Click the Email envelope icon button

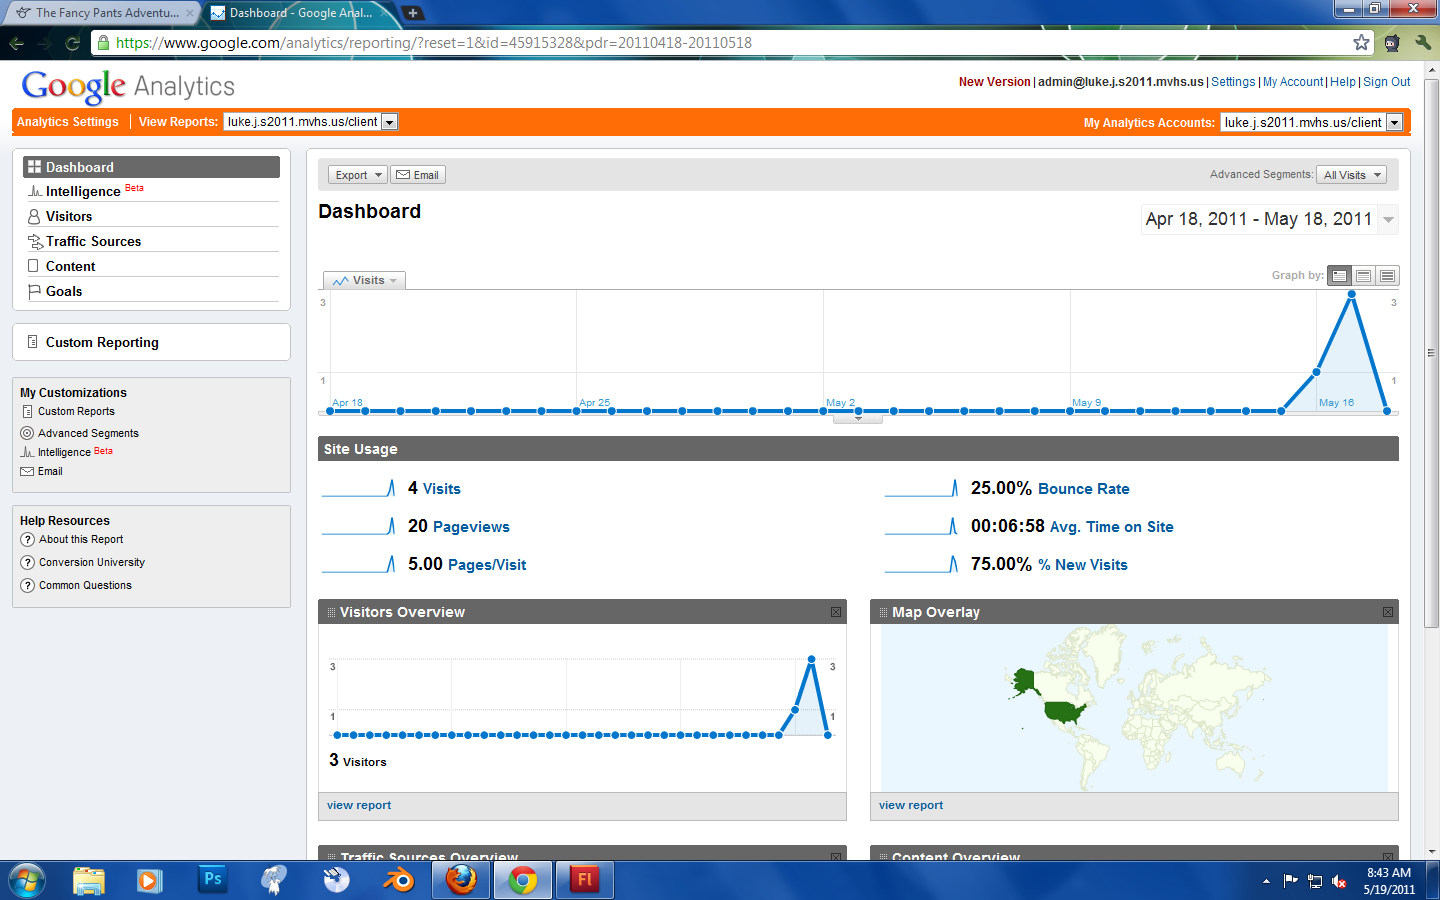(417, 175)
